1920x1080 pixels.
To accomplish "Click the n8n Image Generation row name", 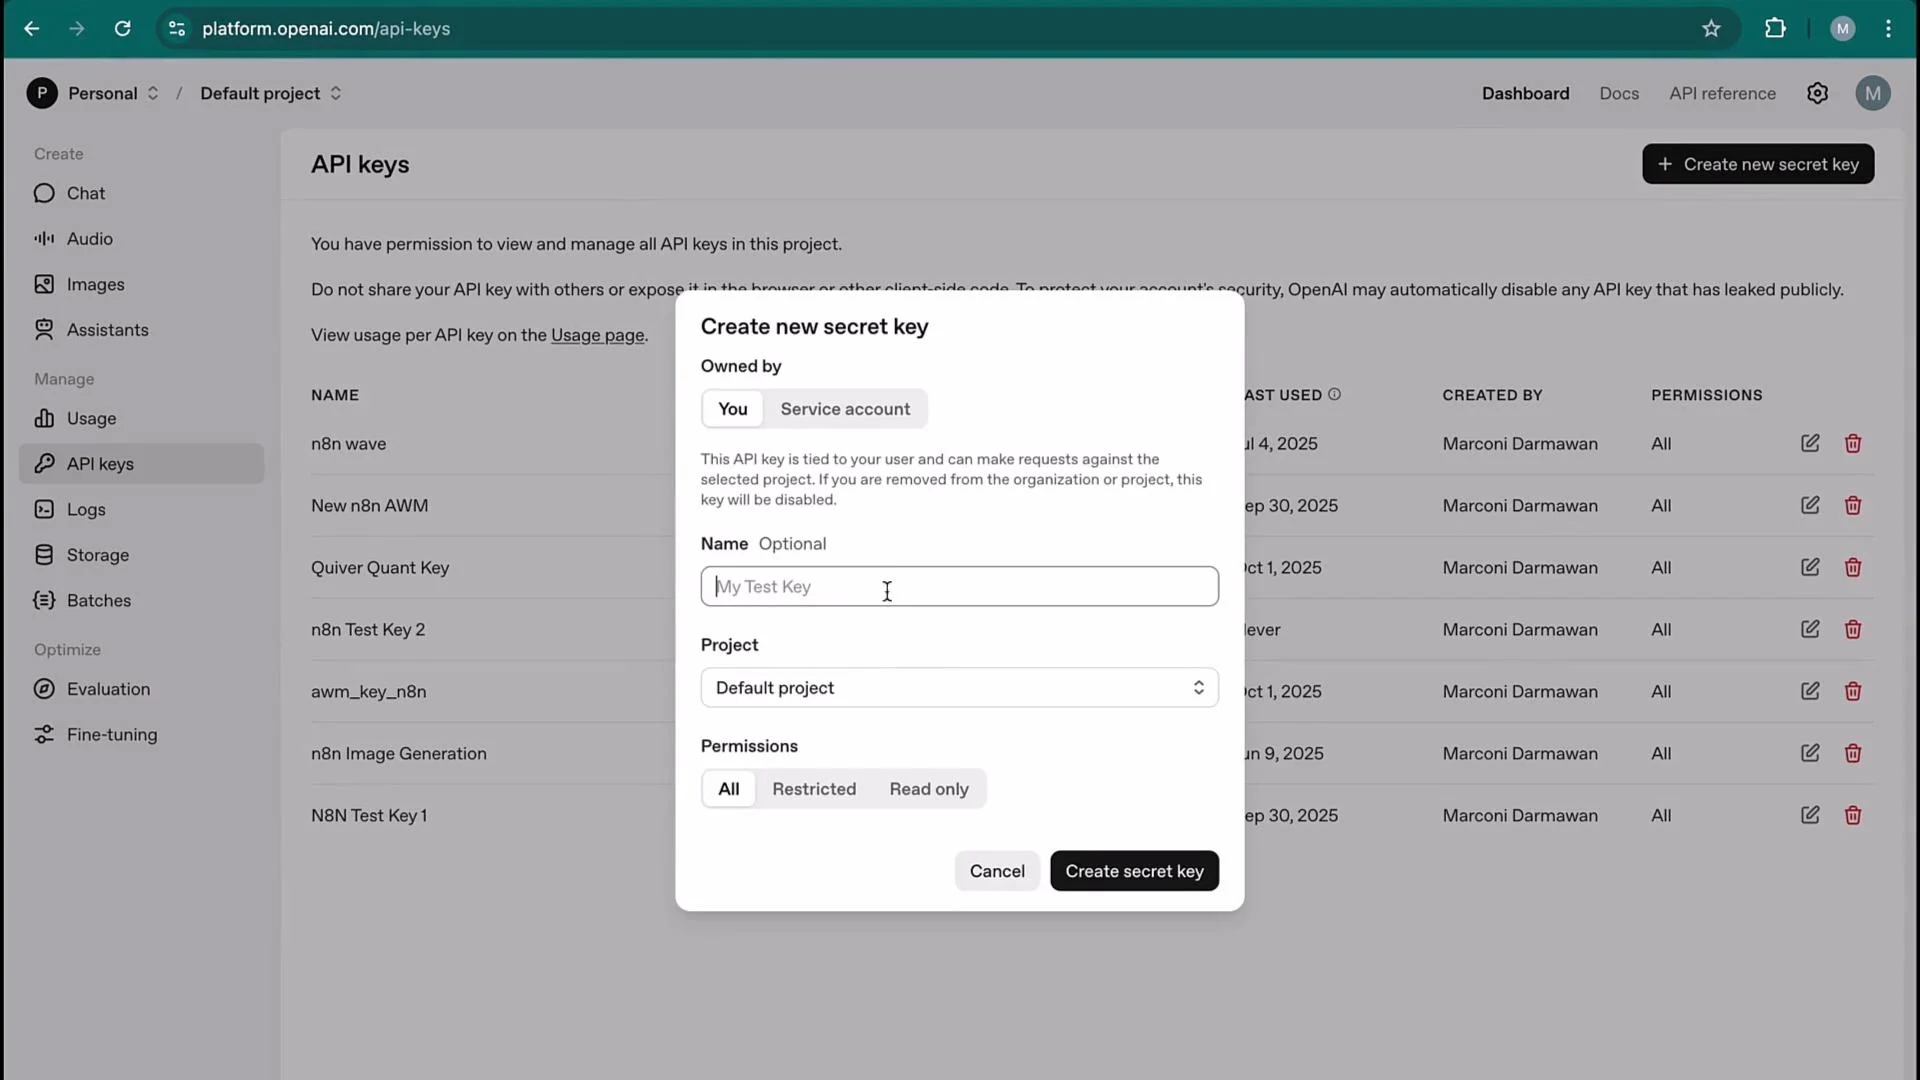I will pos(399,753).
